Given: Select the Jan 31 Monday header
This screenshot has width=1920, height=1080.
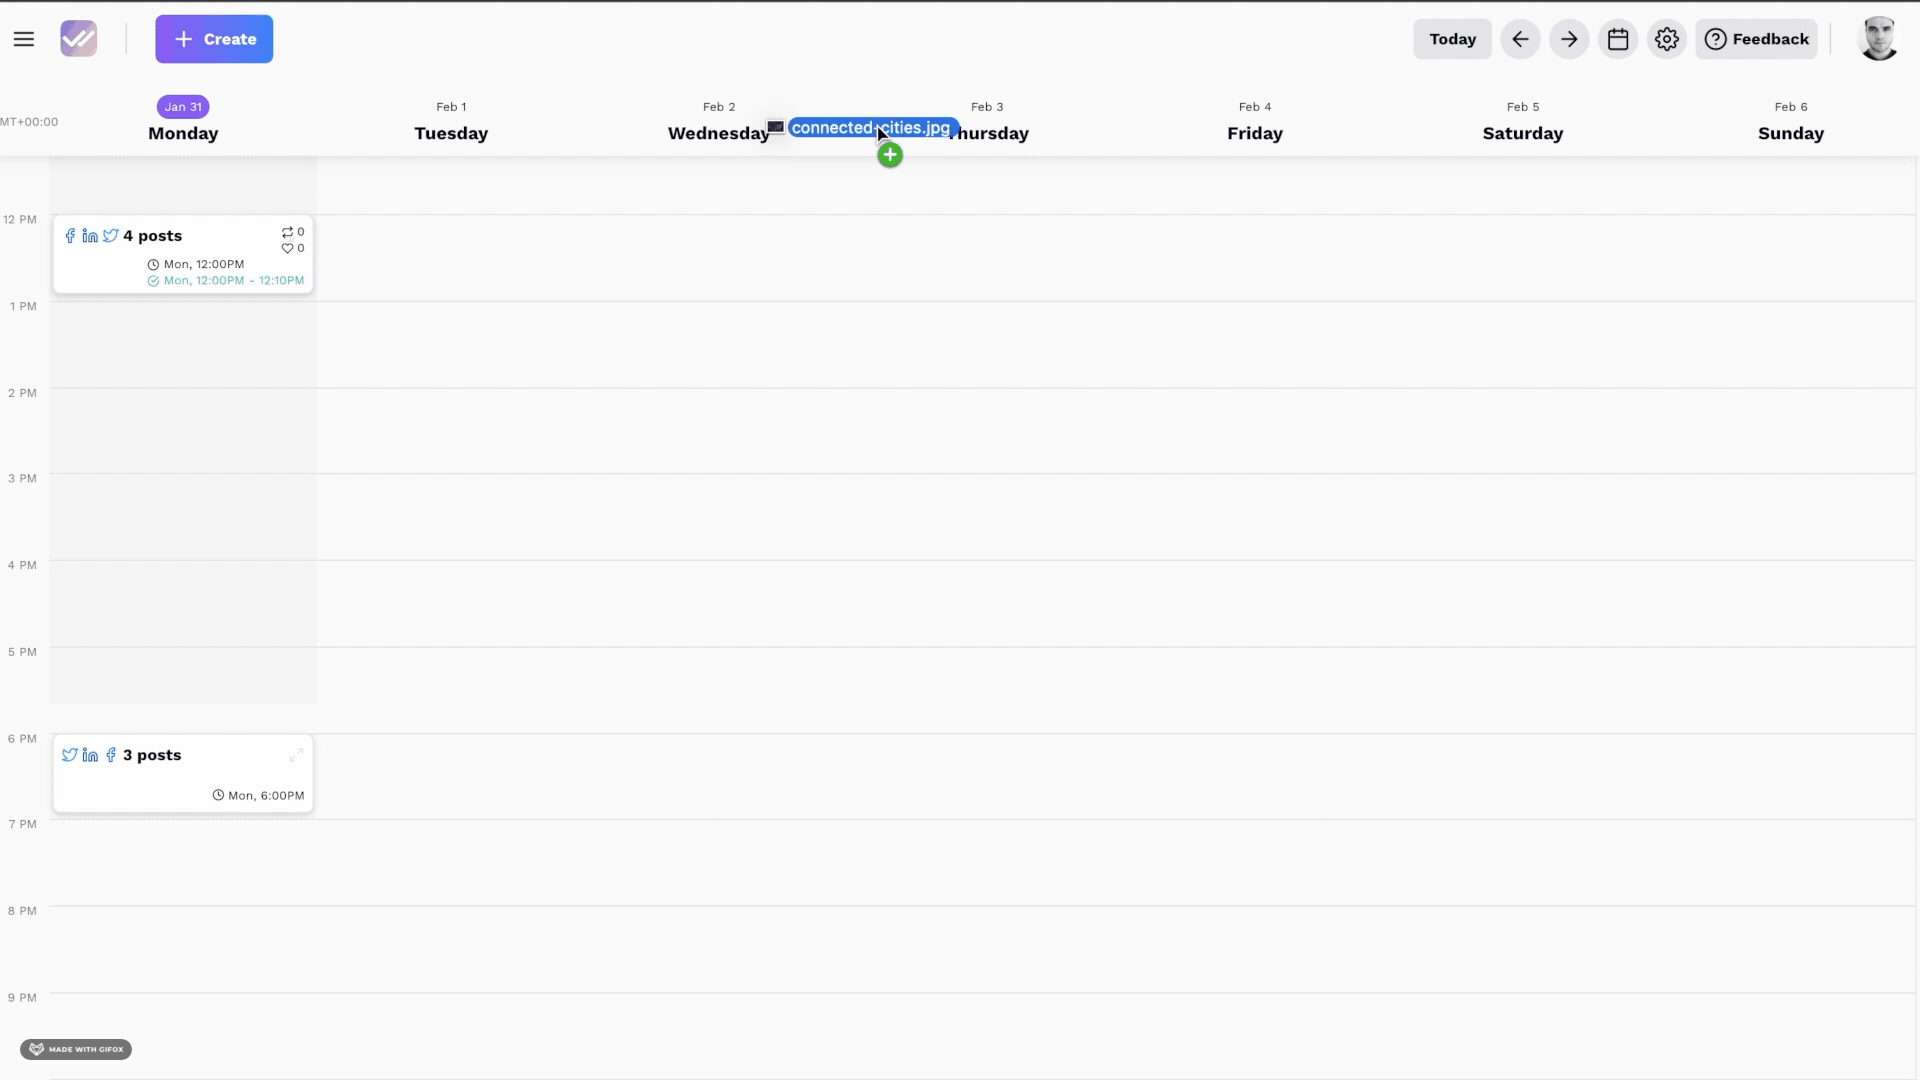Looking at the screenshot, I should point(183,121).
